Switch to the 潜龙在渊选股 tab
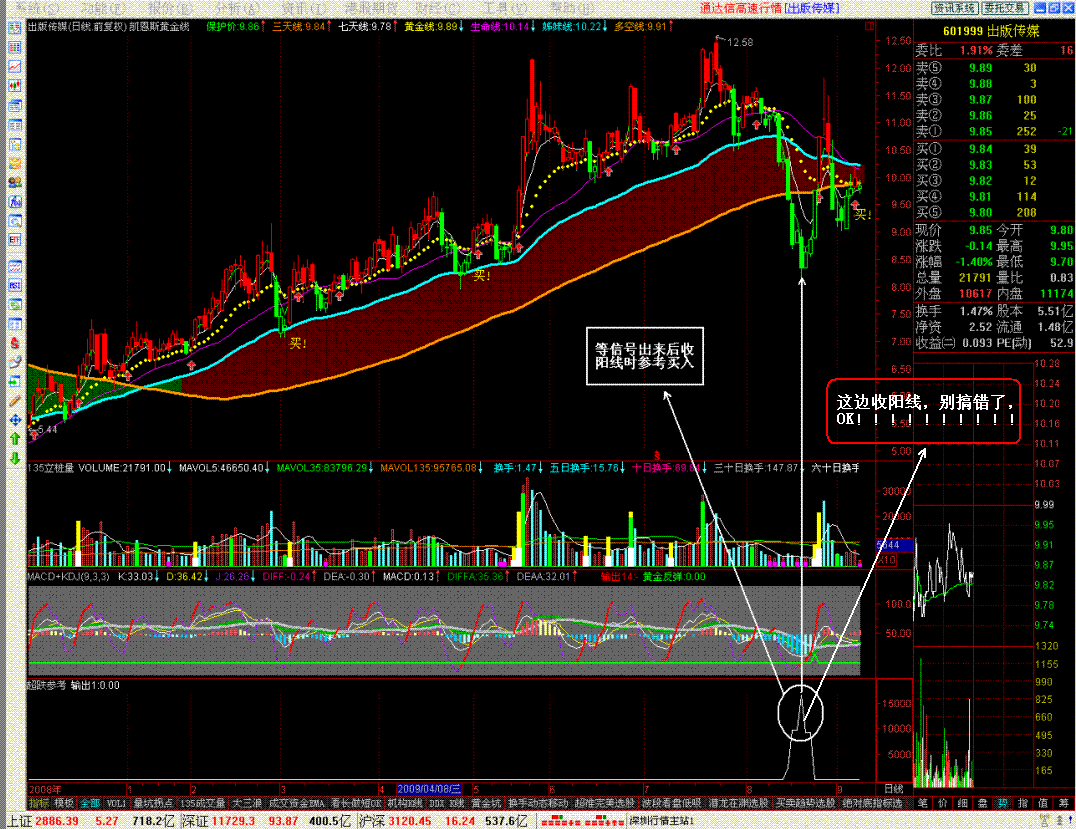The height and width of the screenshot is (829, 1076). point(738,803)
